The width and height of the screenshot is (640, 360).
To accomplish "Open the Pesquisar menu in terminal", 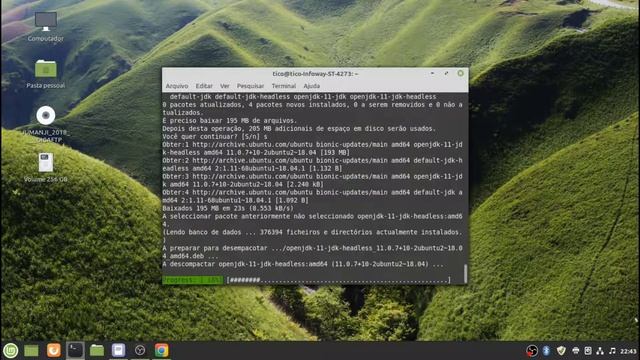I will [251, 86].
